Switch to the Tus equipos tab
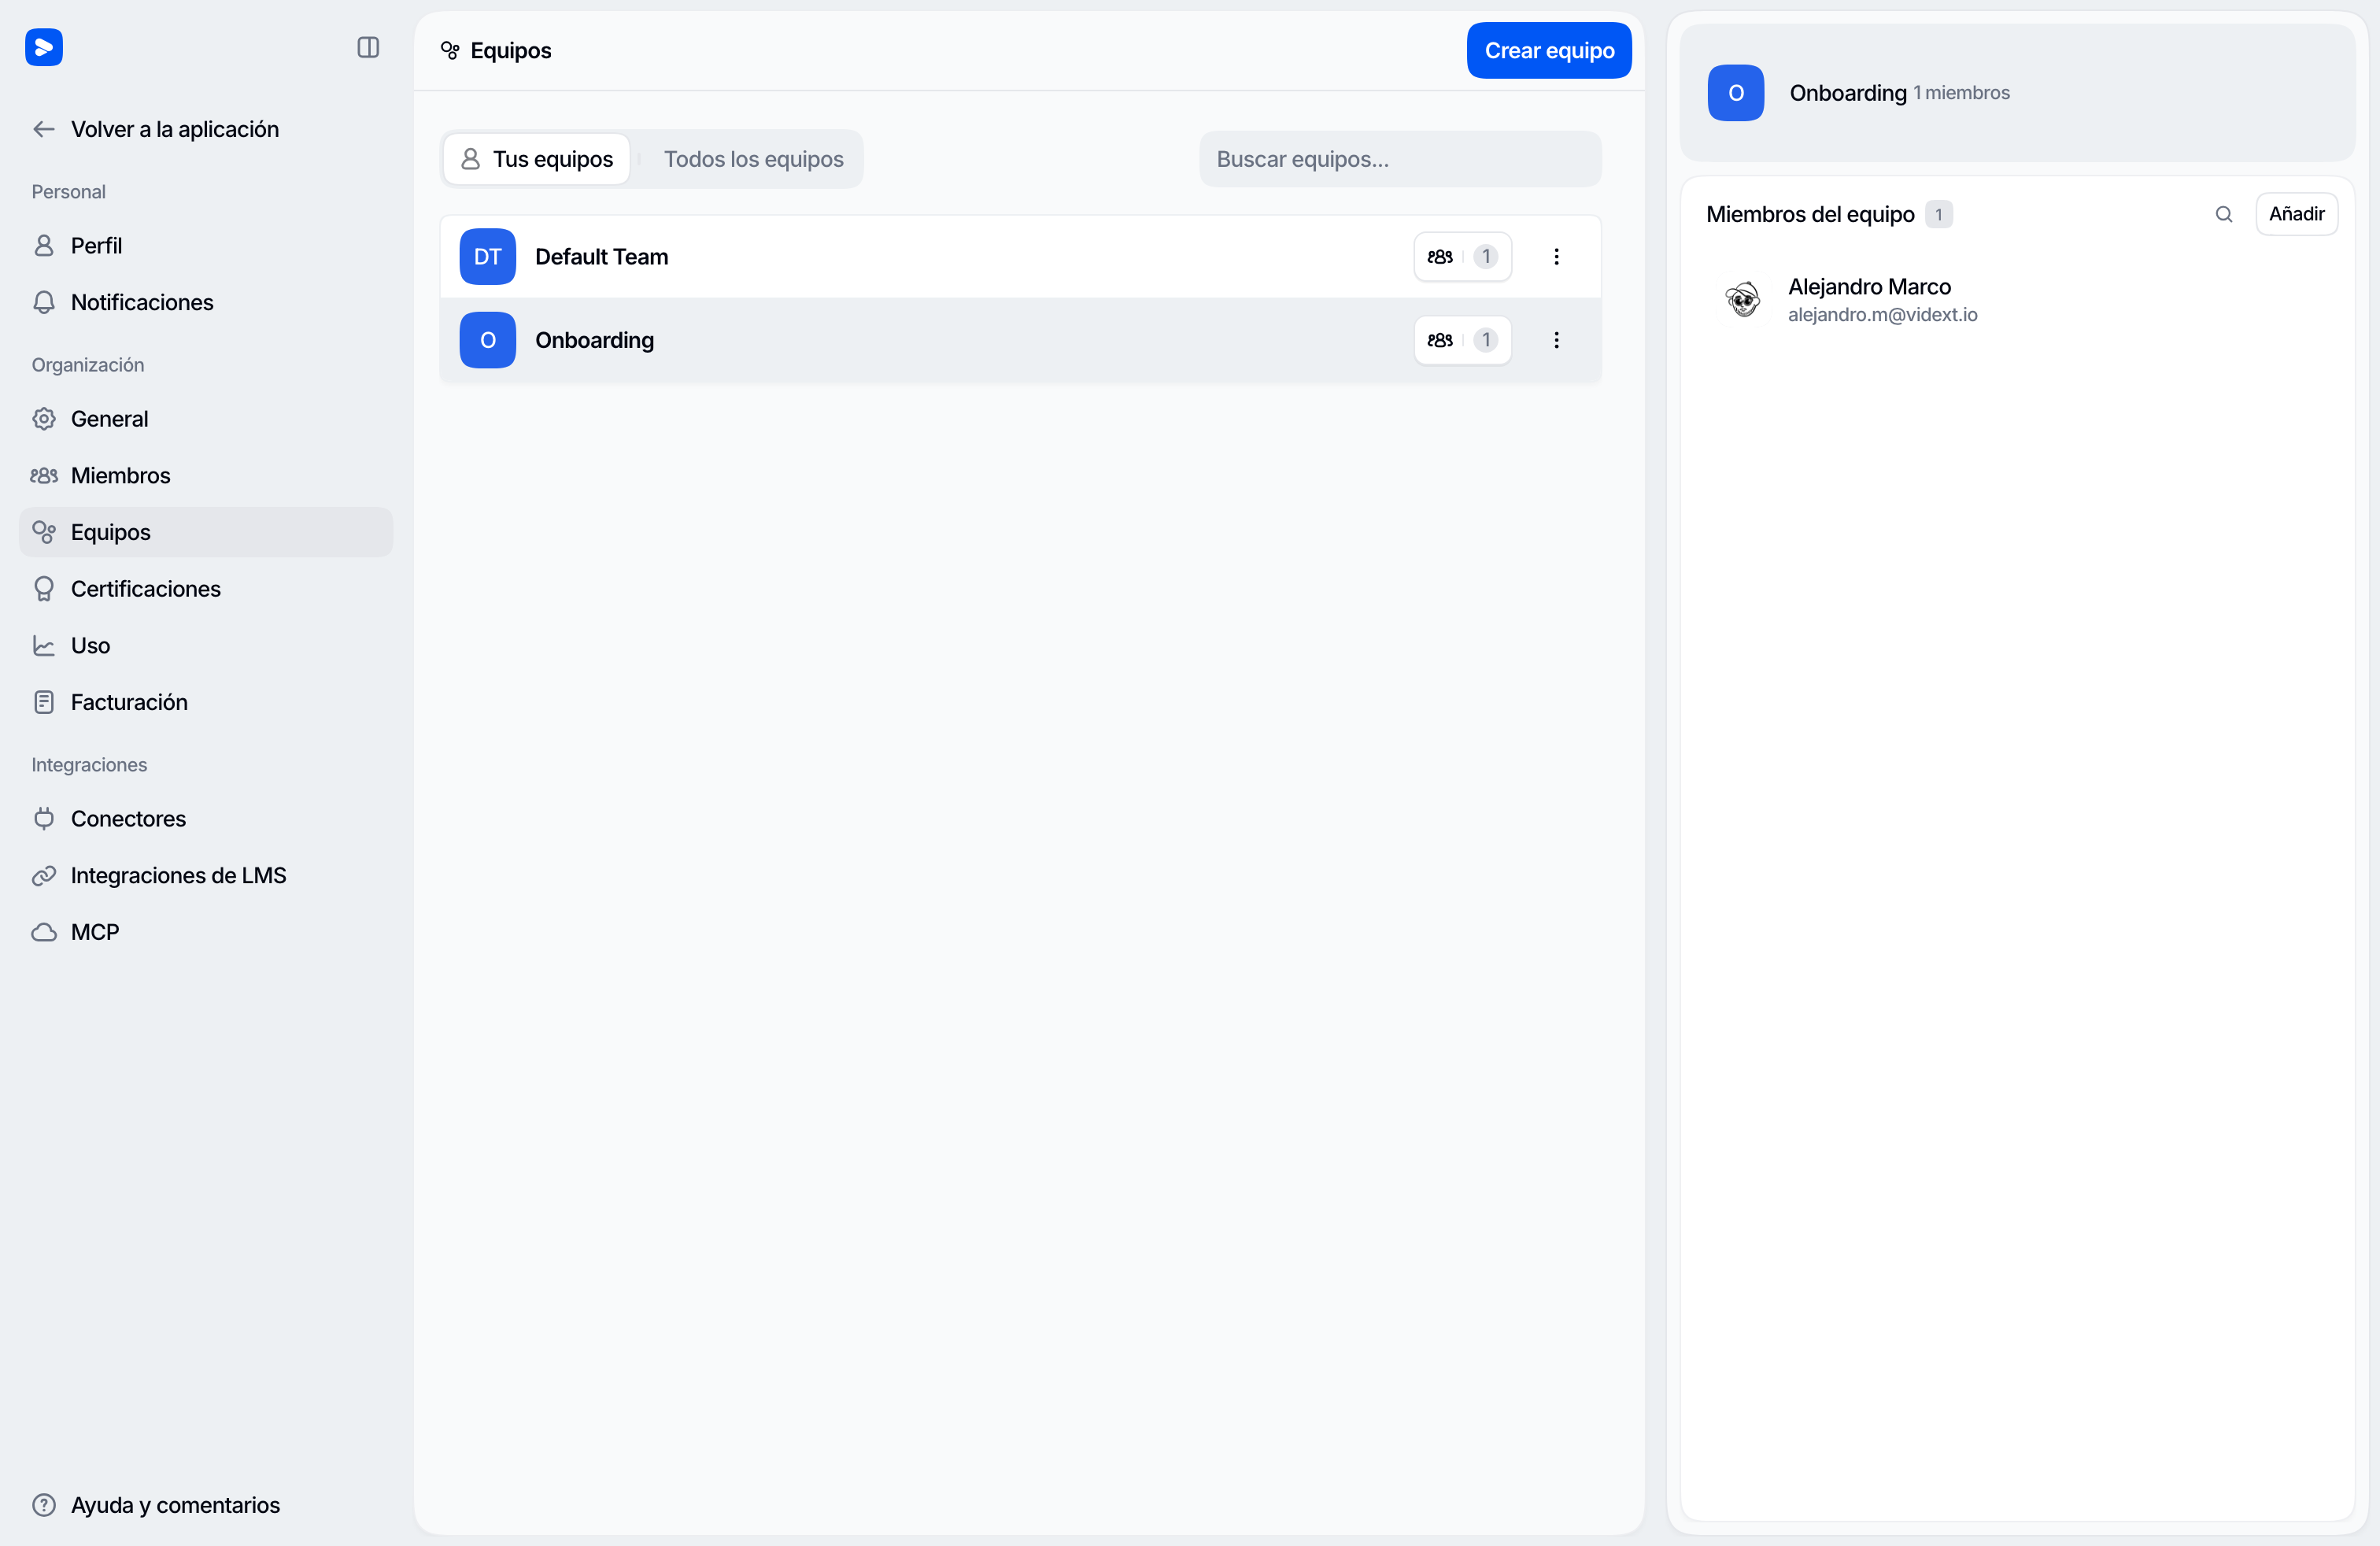 pyautogui.click(x=537, y=159)
